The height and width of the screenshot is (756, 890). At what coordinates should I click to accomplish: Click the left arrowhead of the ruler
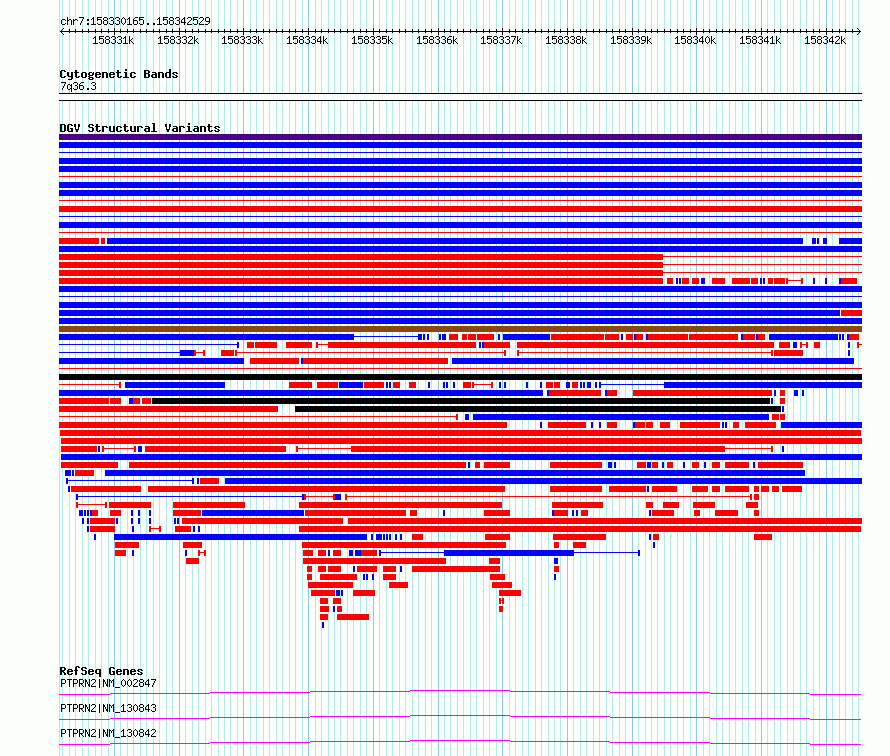click(x=62, y=32)
